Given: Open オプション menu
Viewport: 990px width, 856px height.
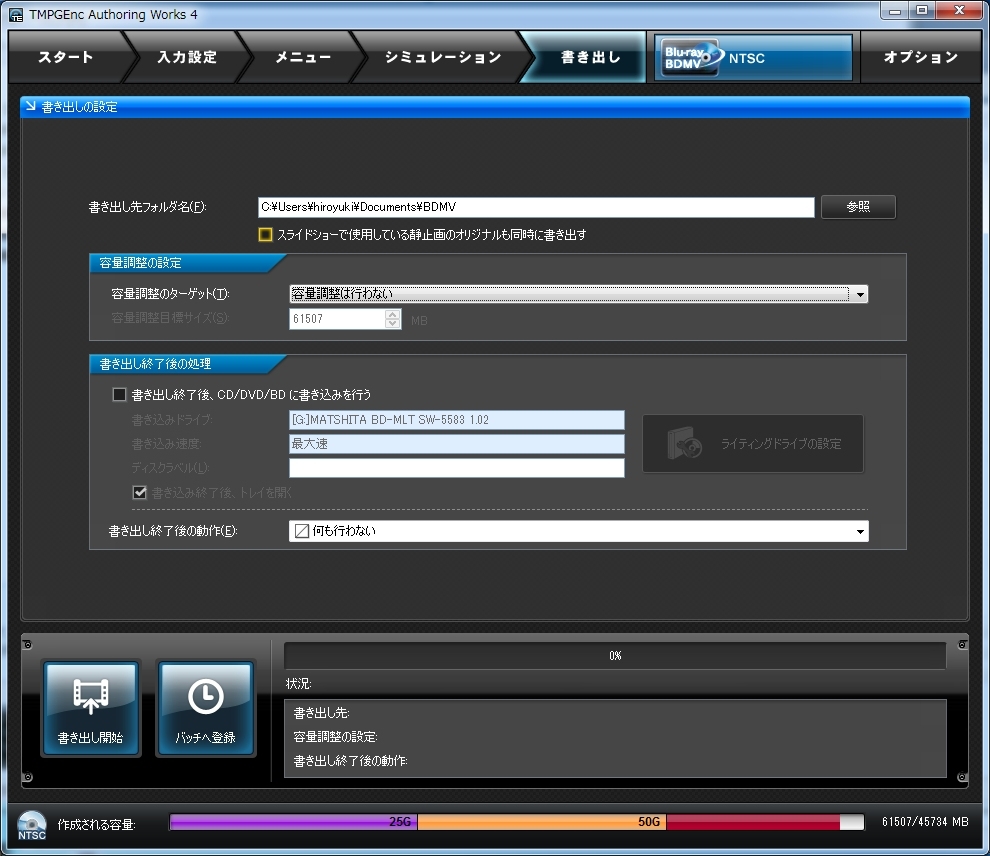Looking at the screenshot, I should pyautogui.click(x=921, y=57).
